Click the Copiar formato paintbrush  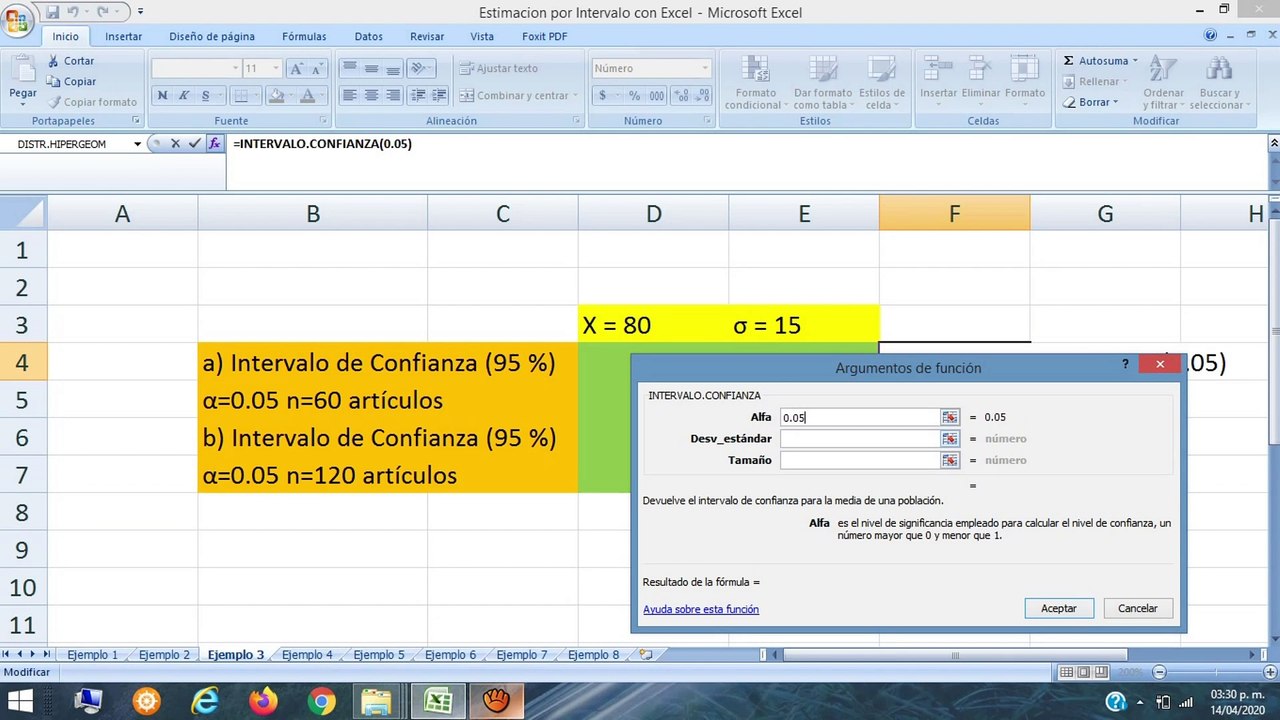pyautogui.click(x=54, y=102)
